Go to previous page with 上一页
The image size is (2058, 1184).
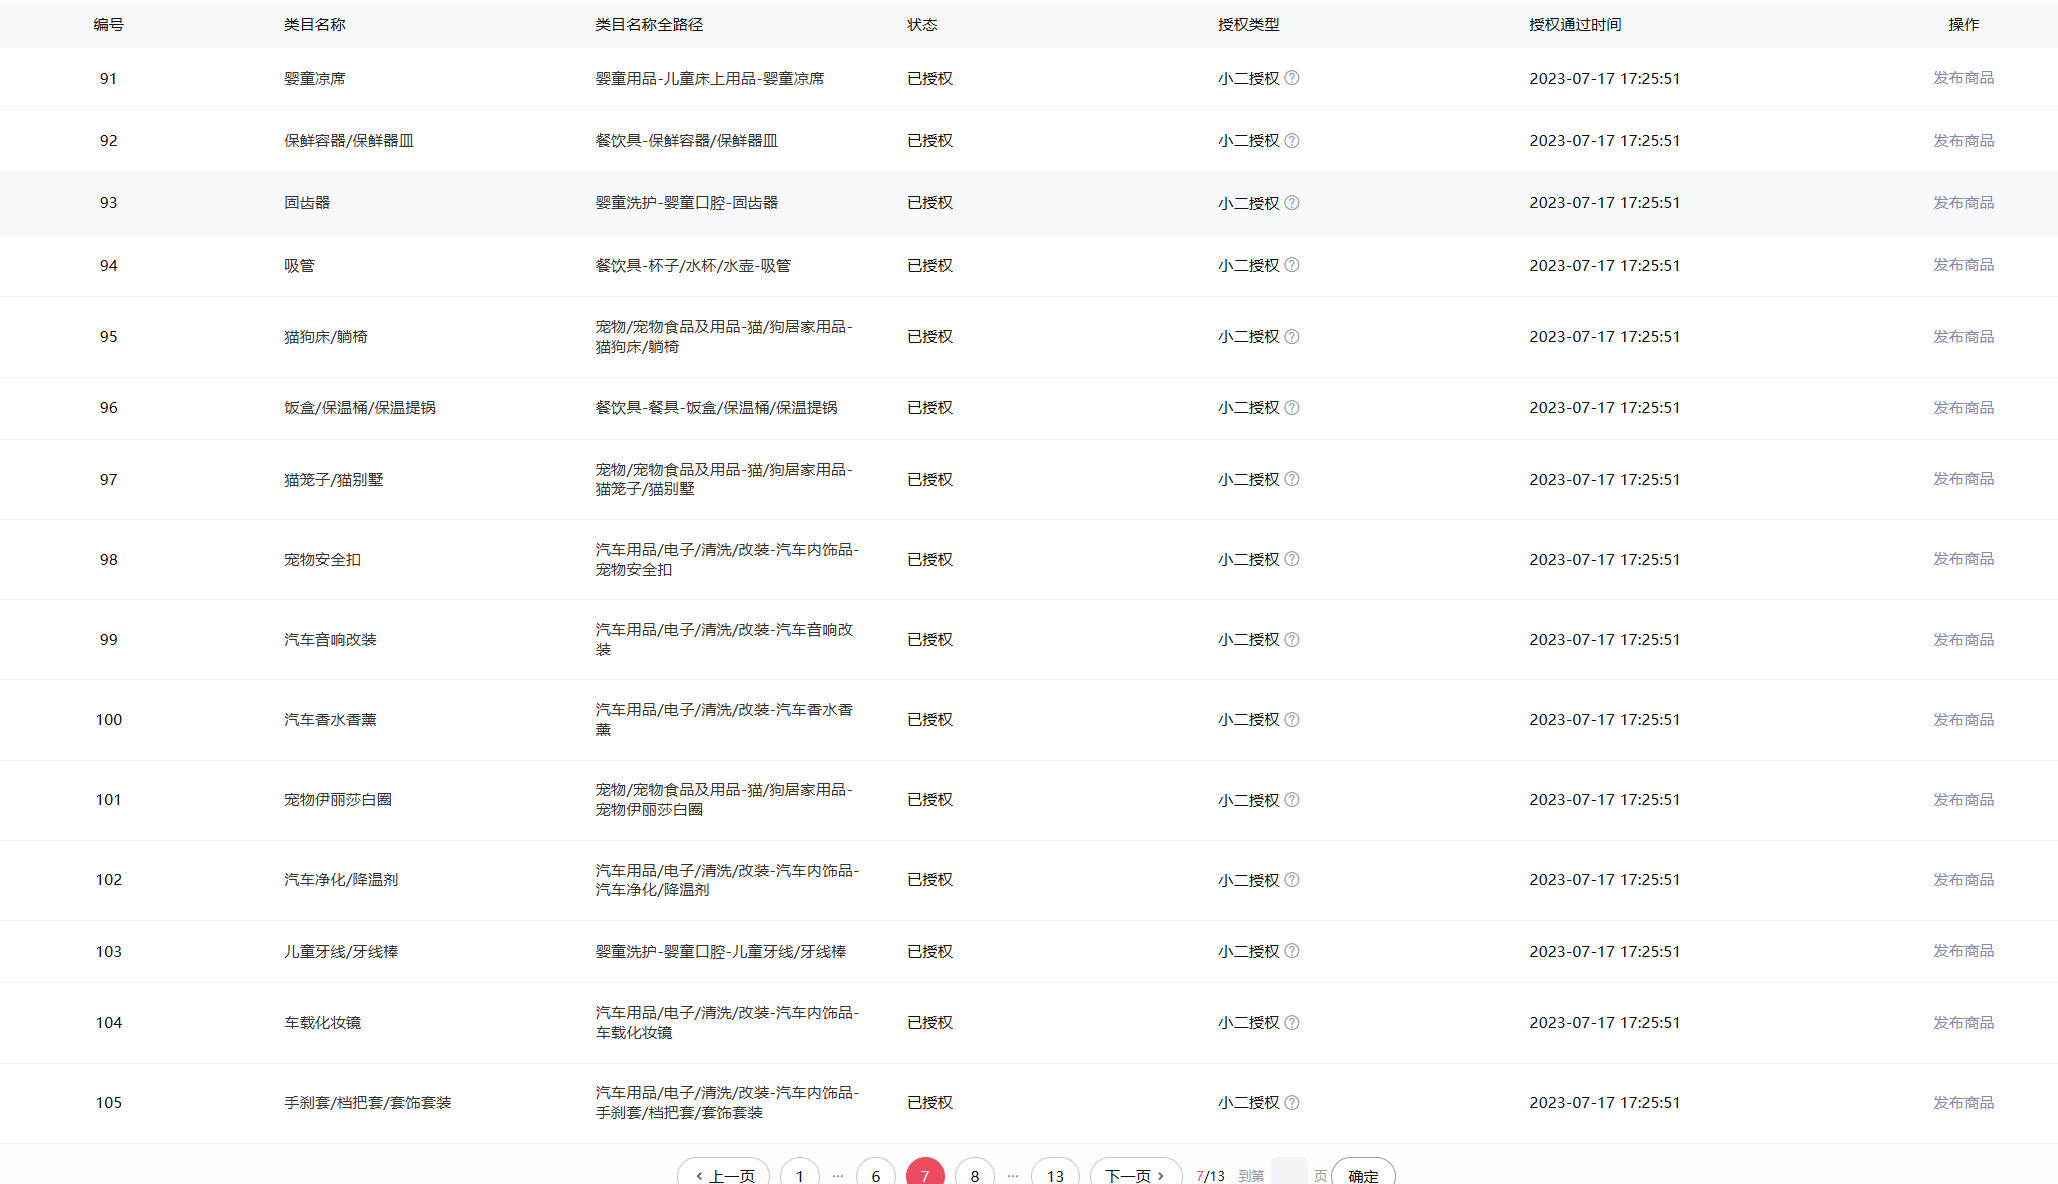coord(724,1175)
